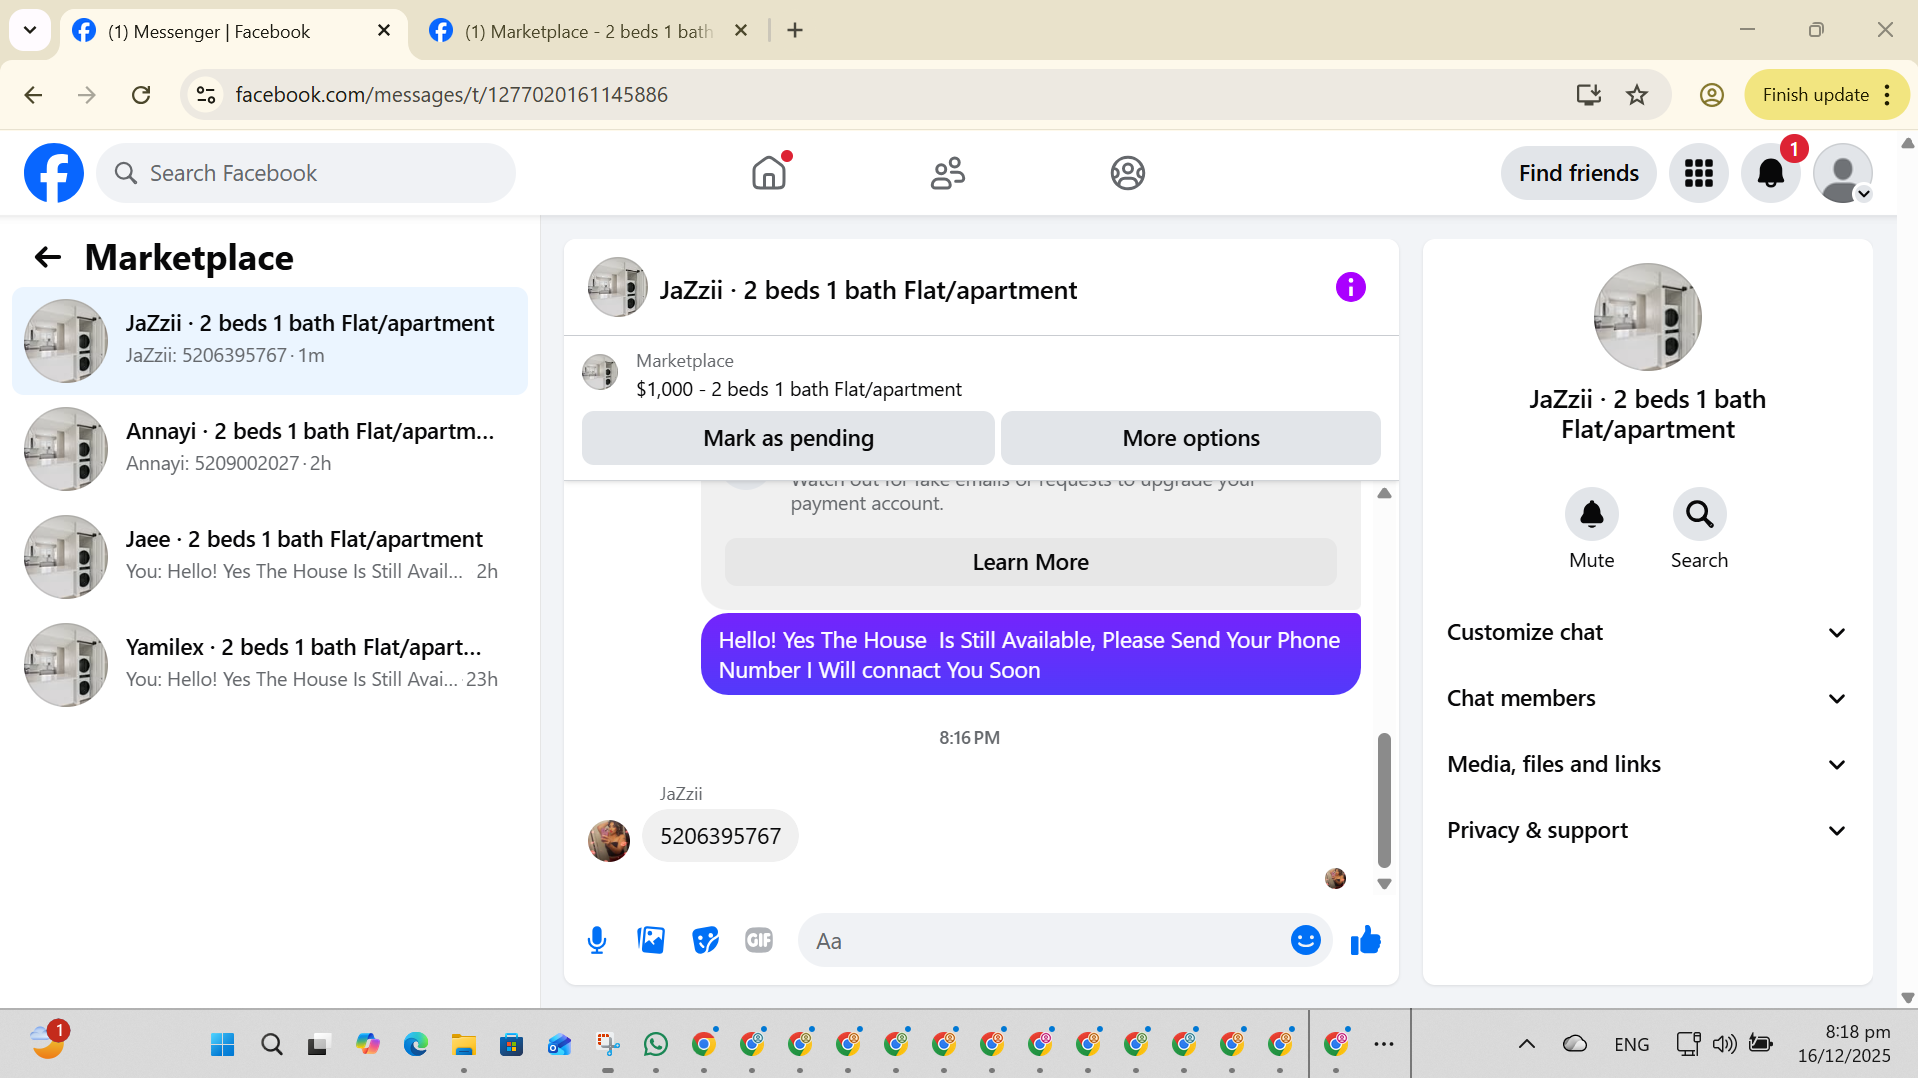
Task: Expand the Privacy & support section
Action: [x=1646, y=830]
